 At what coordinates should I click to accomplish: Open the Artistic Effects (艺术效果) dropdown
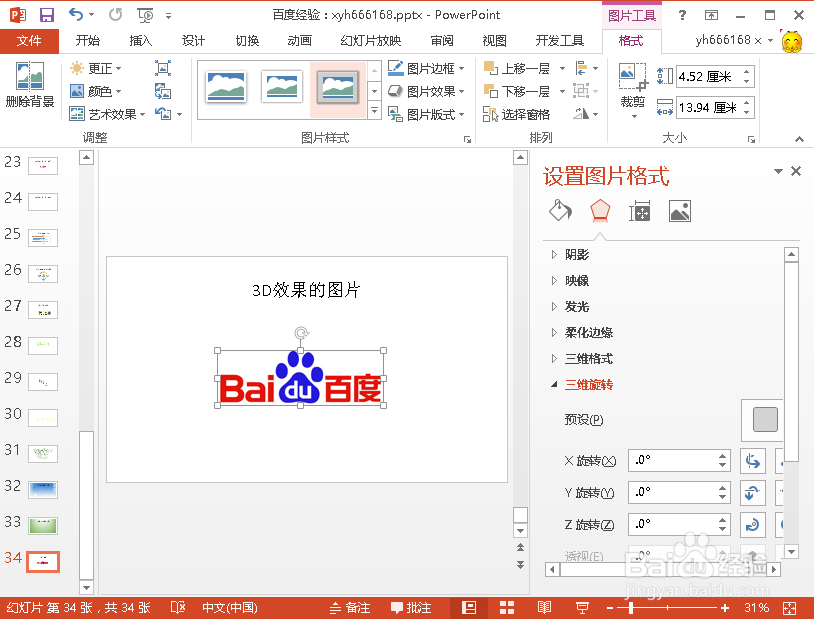click(107, 114)
